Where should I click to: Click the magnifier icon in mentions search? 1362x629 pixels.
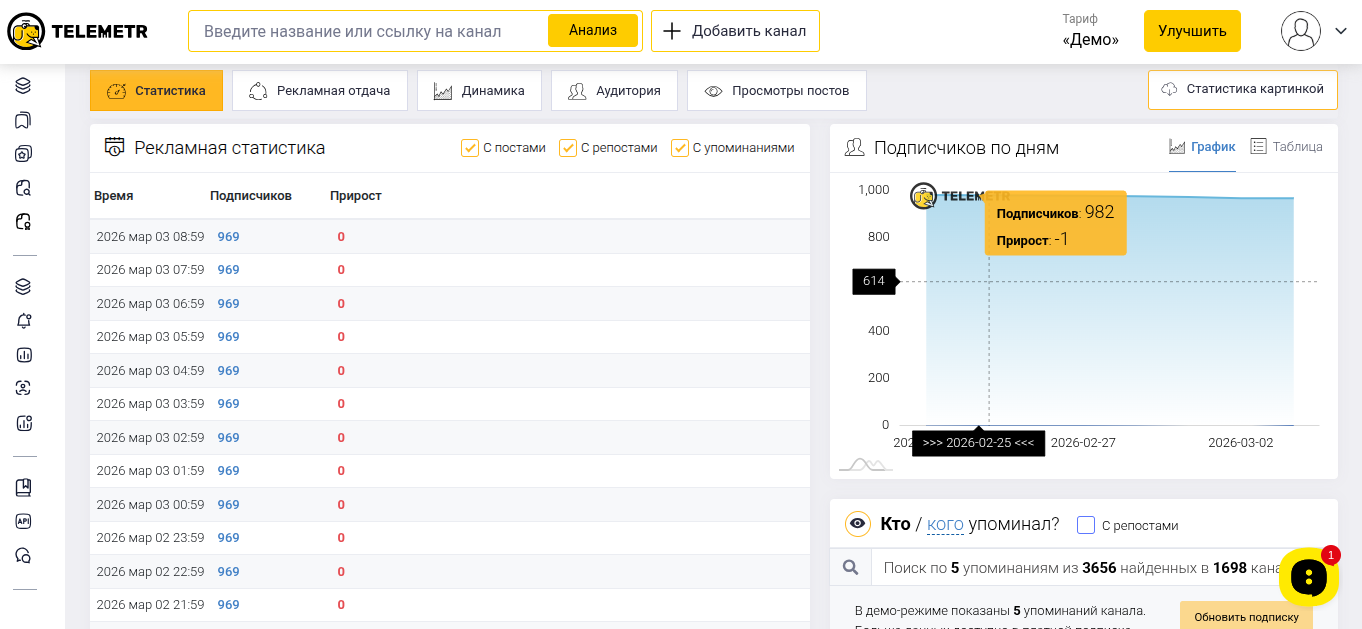[851, 568]
